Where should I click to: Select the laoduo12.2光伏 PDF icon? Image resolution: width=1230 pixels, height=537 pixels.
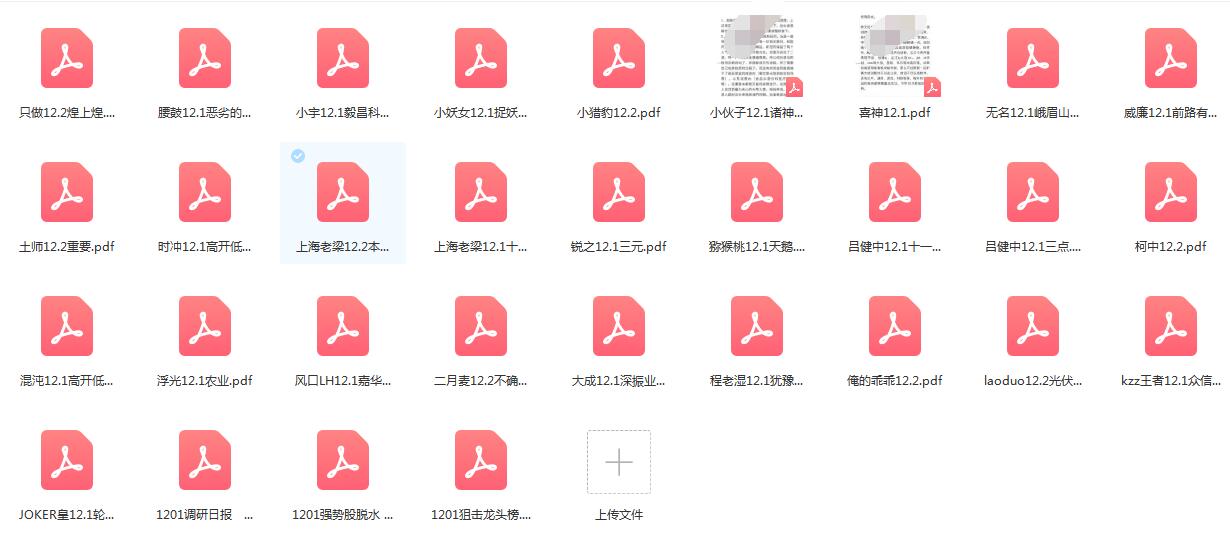[1033, 326]
